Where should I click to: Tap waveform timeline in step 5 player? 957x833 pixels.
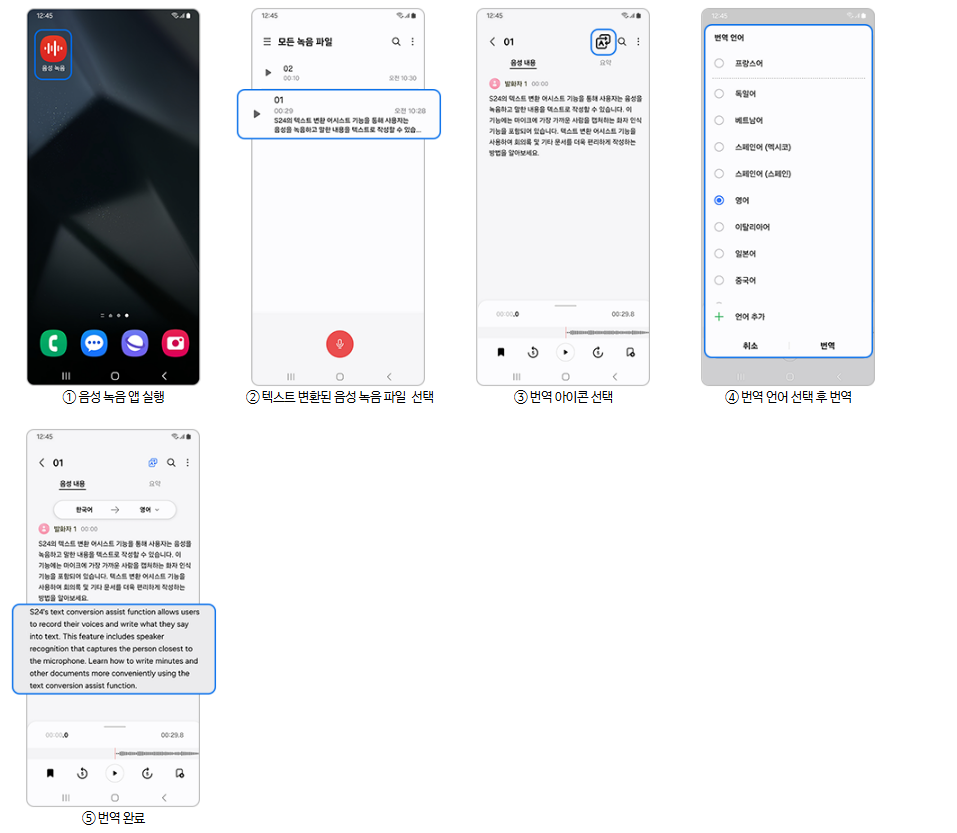coord(114,754)
